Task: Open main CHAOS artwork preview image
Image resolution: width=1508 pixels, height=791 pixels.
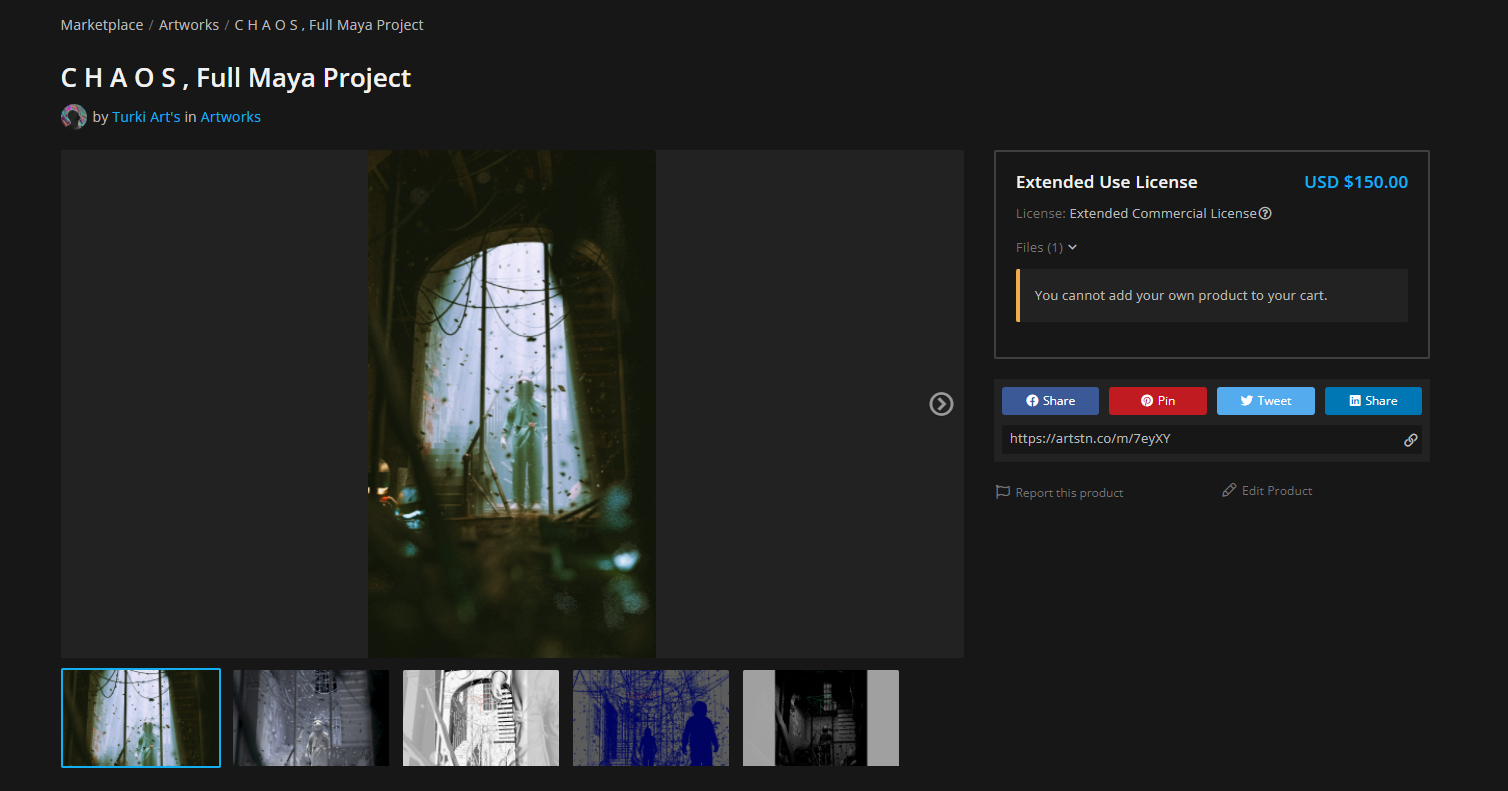Action: point(512,404)
